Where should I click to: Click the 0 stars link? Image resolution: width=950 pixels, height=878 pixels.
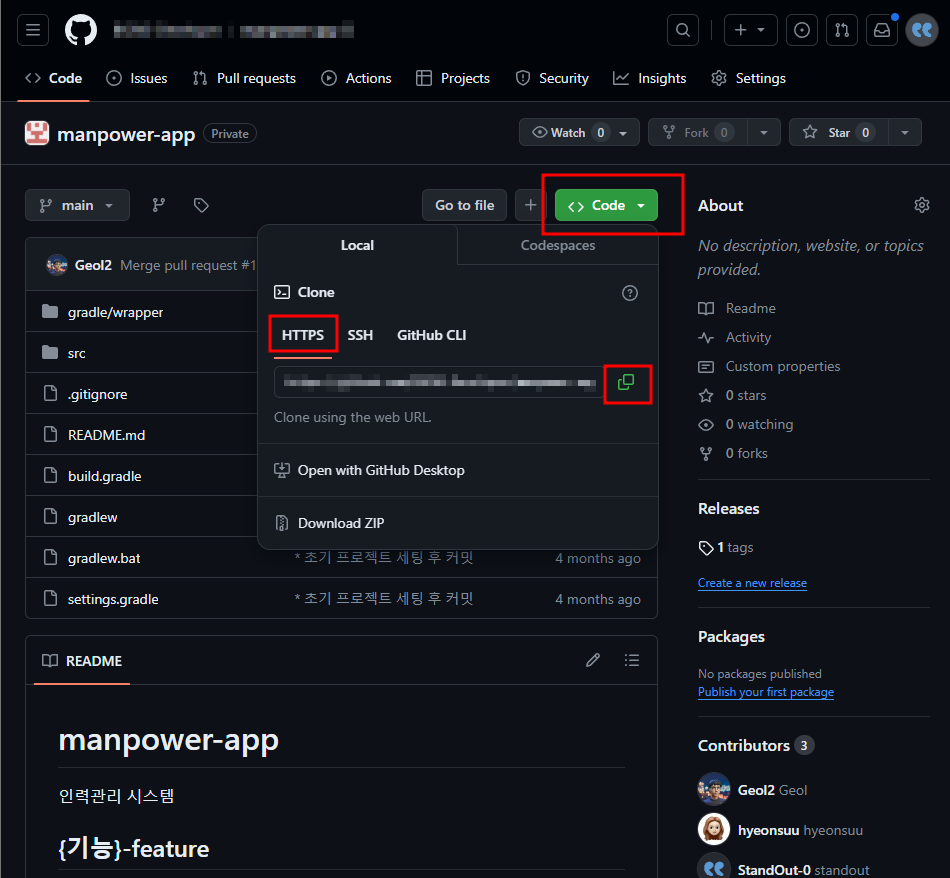(x=746, y=396)
